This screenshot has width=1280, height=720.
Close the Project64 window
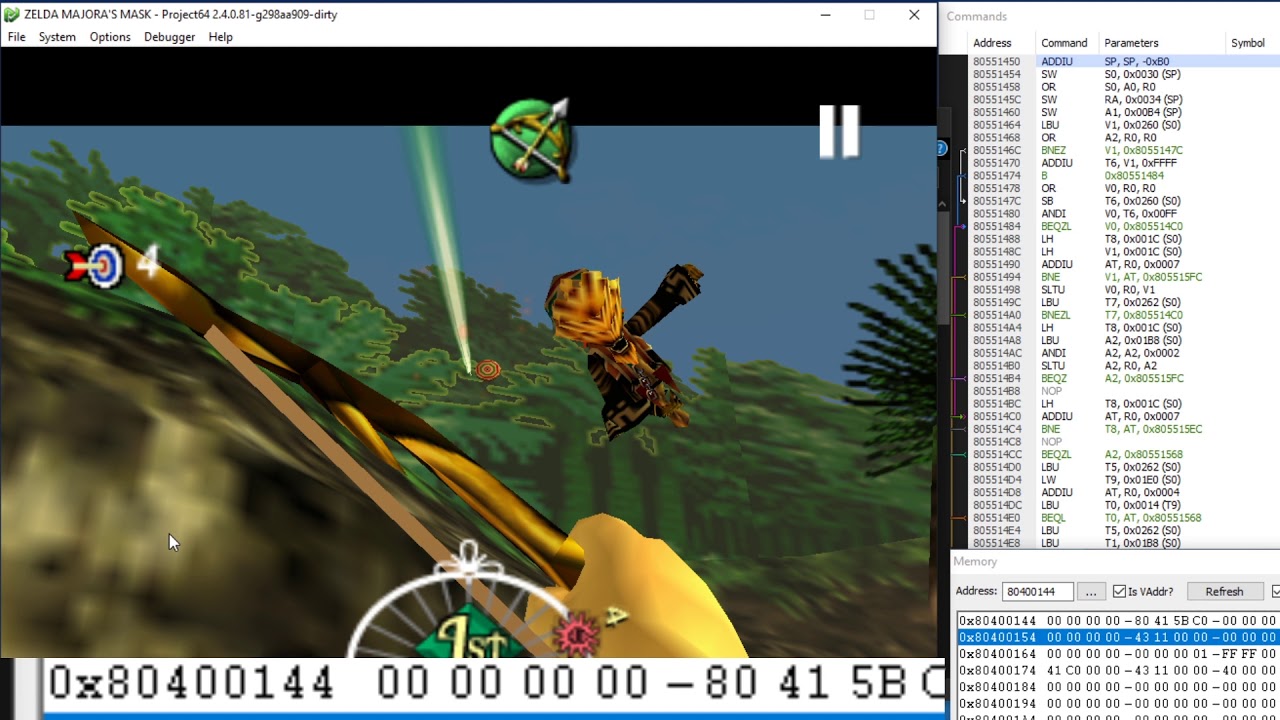pos(914,15)
